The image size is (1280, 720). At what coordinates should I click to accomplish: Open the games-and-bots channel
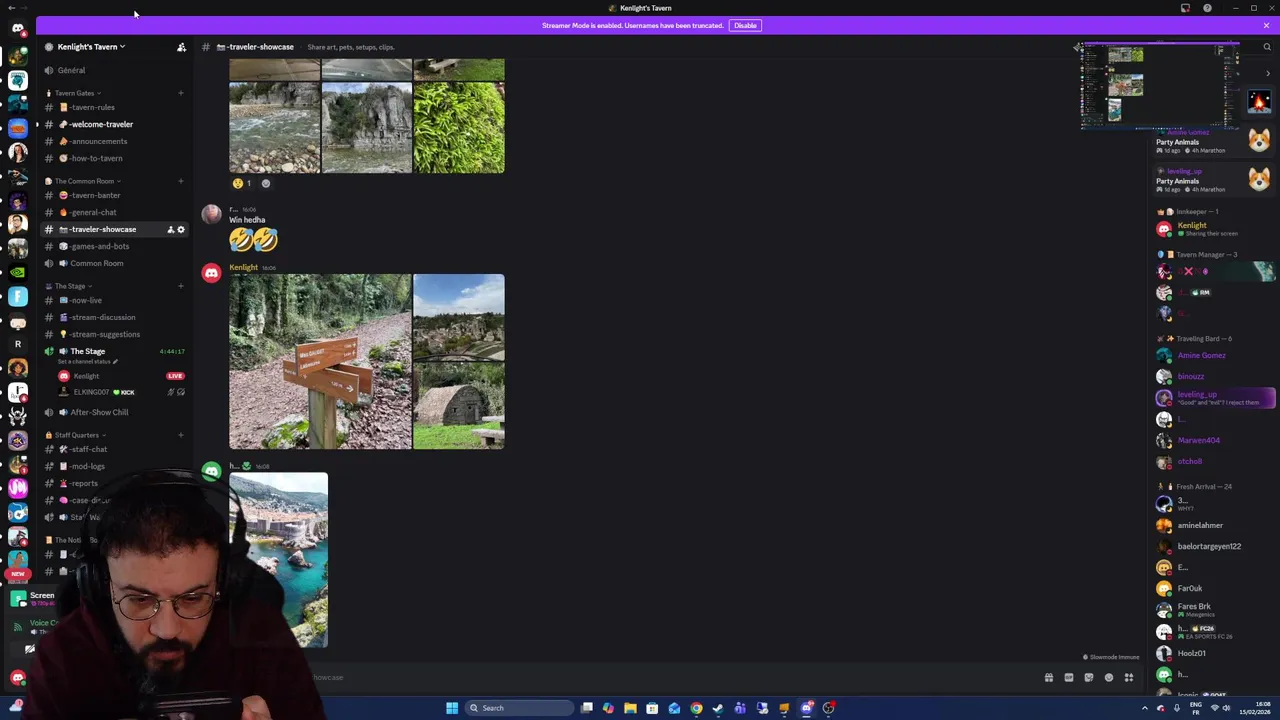click(x=113, y=246)
